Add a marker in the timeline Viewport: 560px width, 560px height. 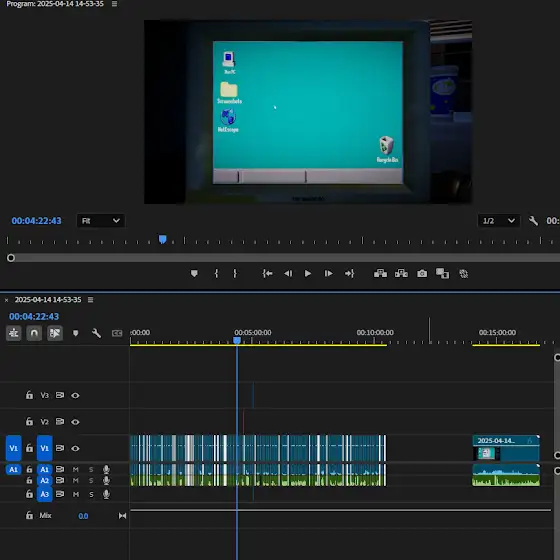[75, 333]
